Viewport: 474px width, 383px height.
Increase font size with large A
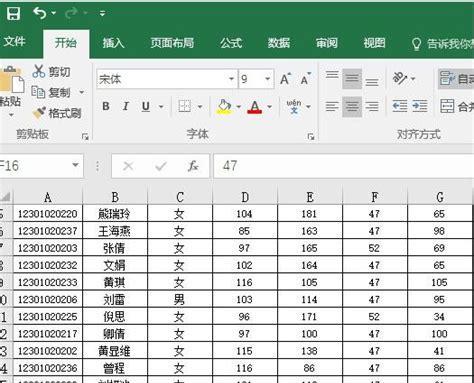[x=285, y=79]
